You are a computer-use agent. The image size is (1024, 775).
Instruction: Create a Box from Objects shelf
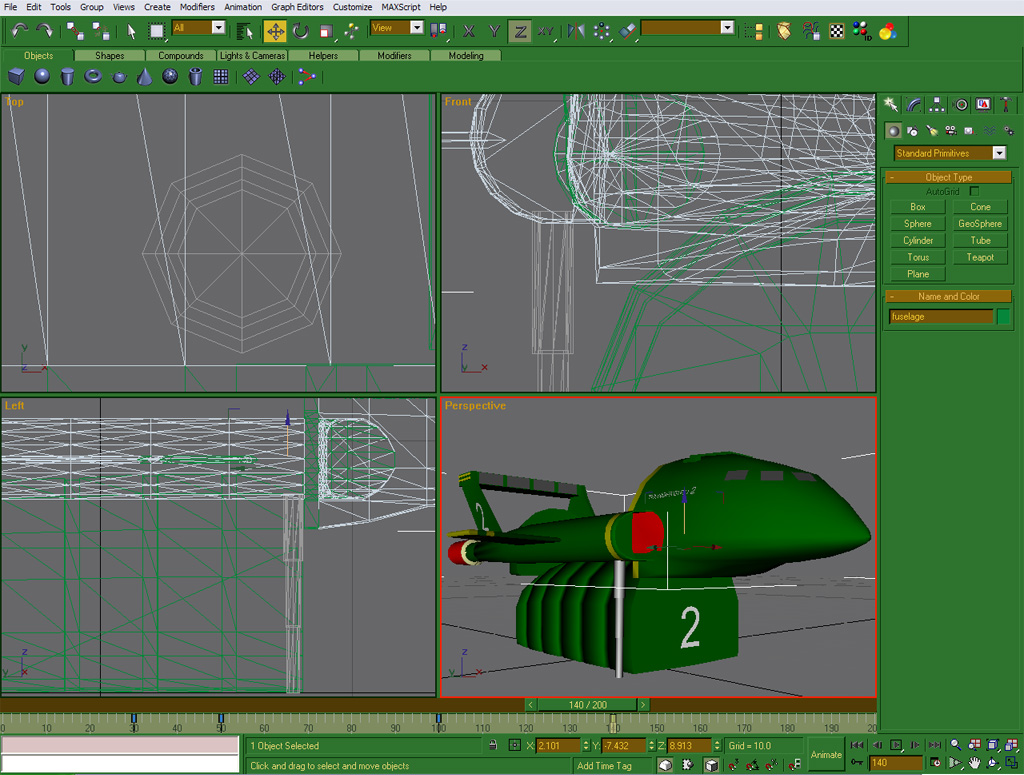click(x=16, y=76)
